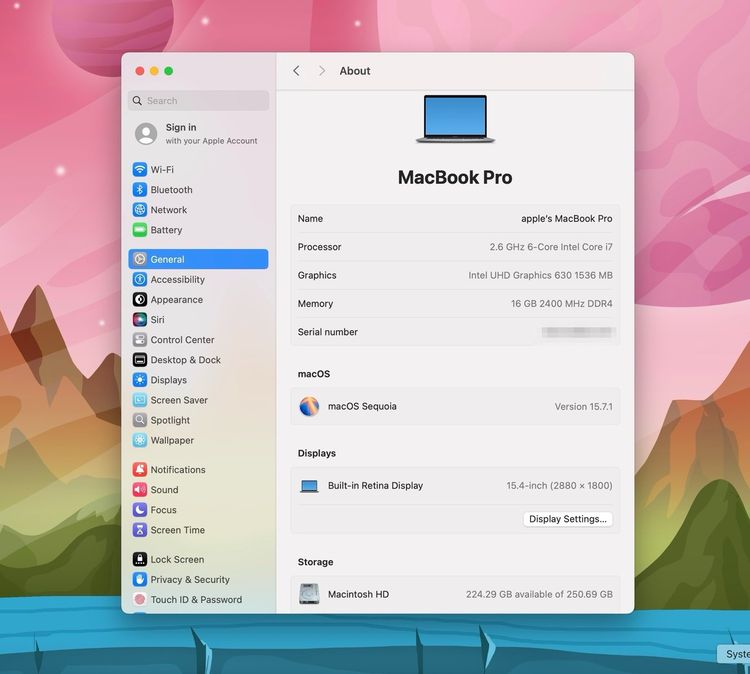Click the General gear icon
This screenshot has height=674, width=750.
point(140,259)
